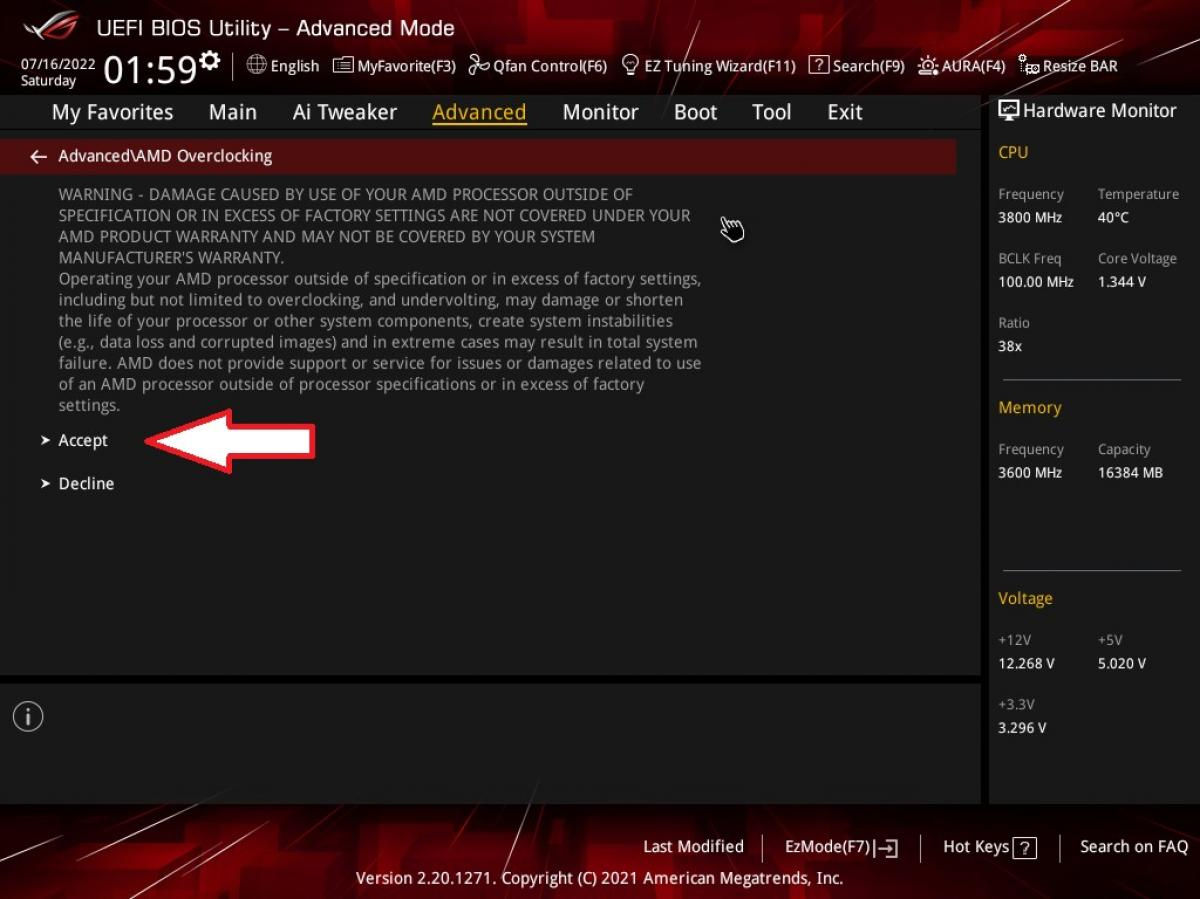Open Hot Keys help

click(989, 847)
